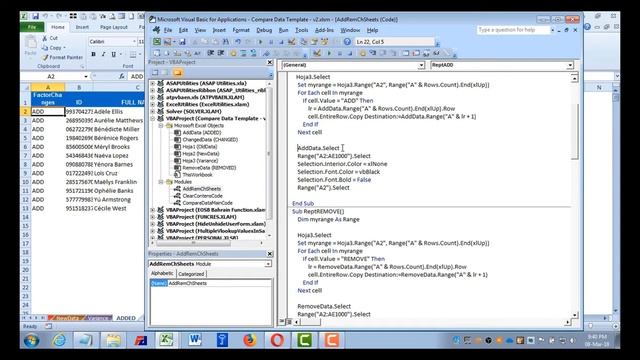Image resolution: width=640 pixels, height=360 pixels.
Task: Select ADDED sheet tab in Excel
Action: [126, 318]
